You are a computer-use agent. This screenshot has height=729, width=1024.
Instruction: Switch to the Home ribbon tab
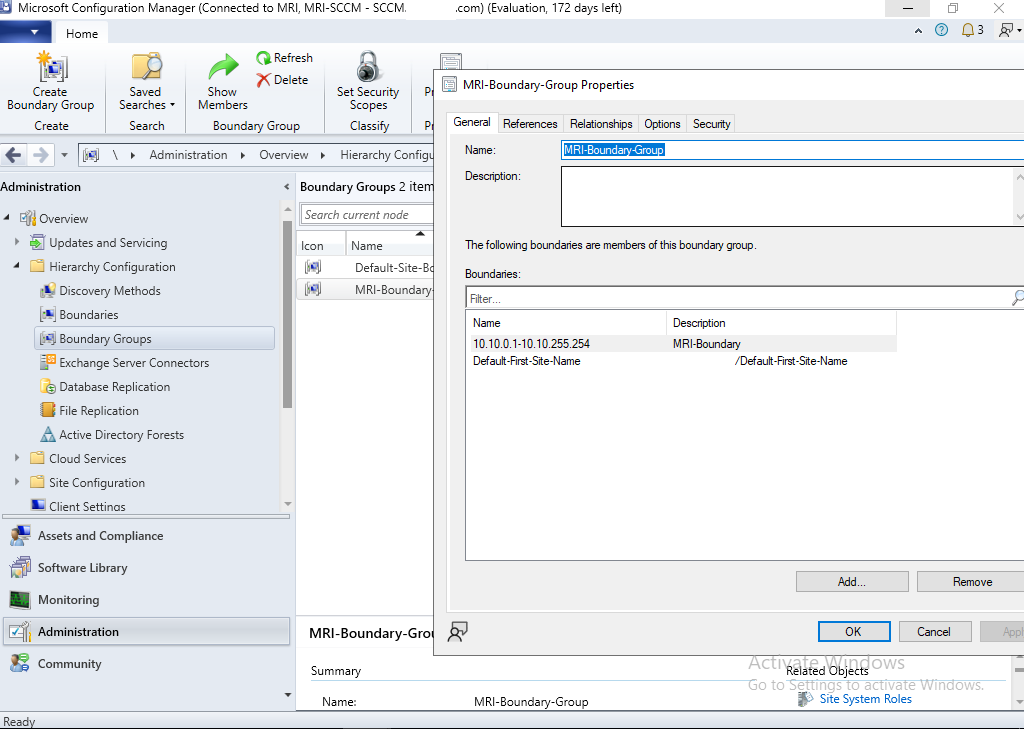(x=82, y=33)
